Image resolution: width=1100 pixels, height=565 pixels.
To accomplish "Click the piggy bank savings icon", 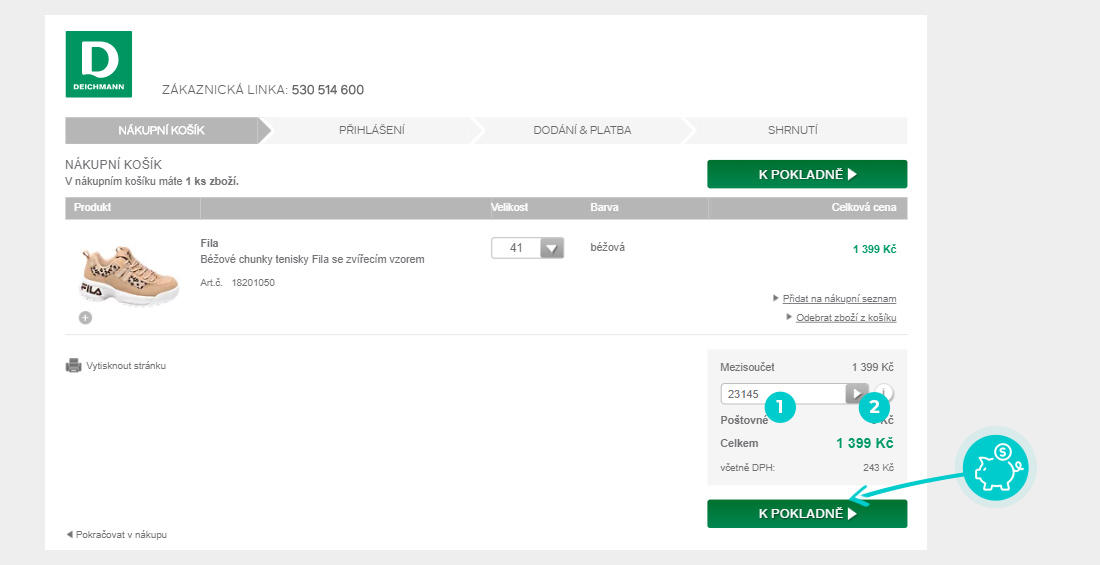I will (995, 467).
